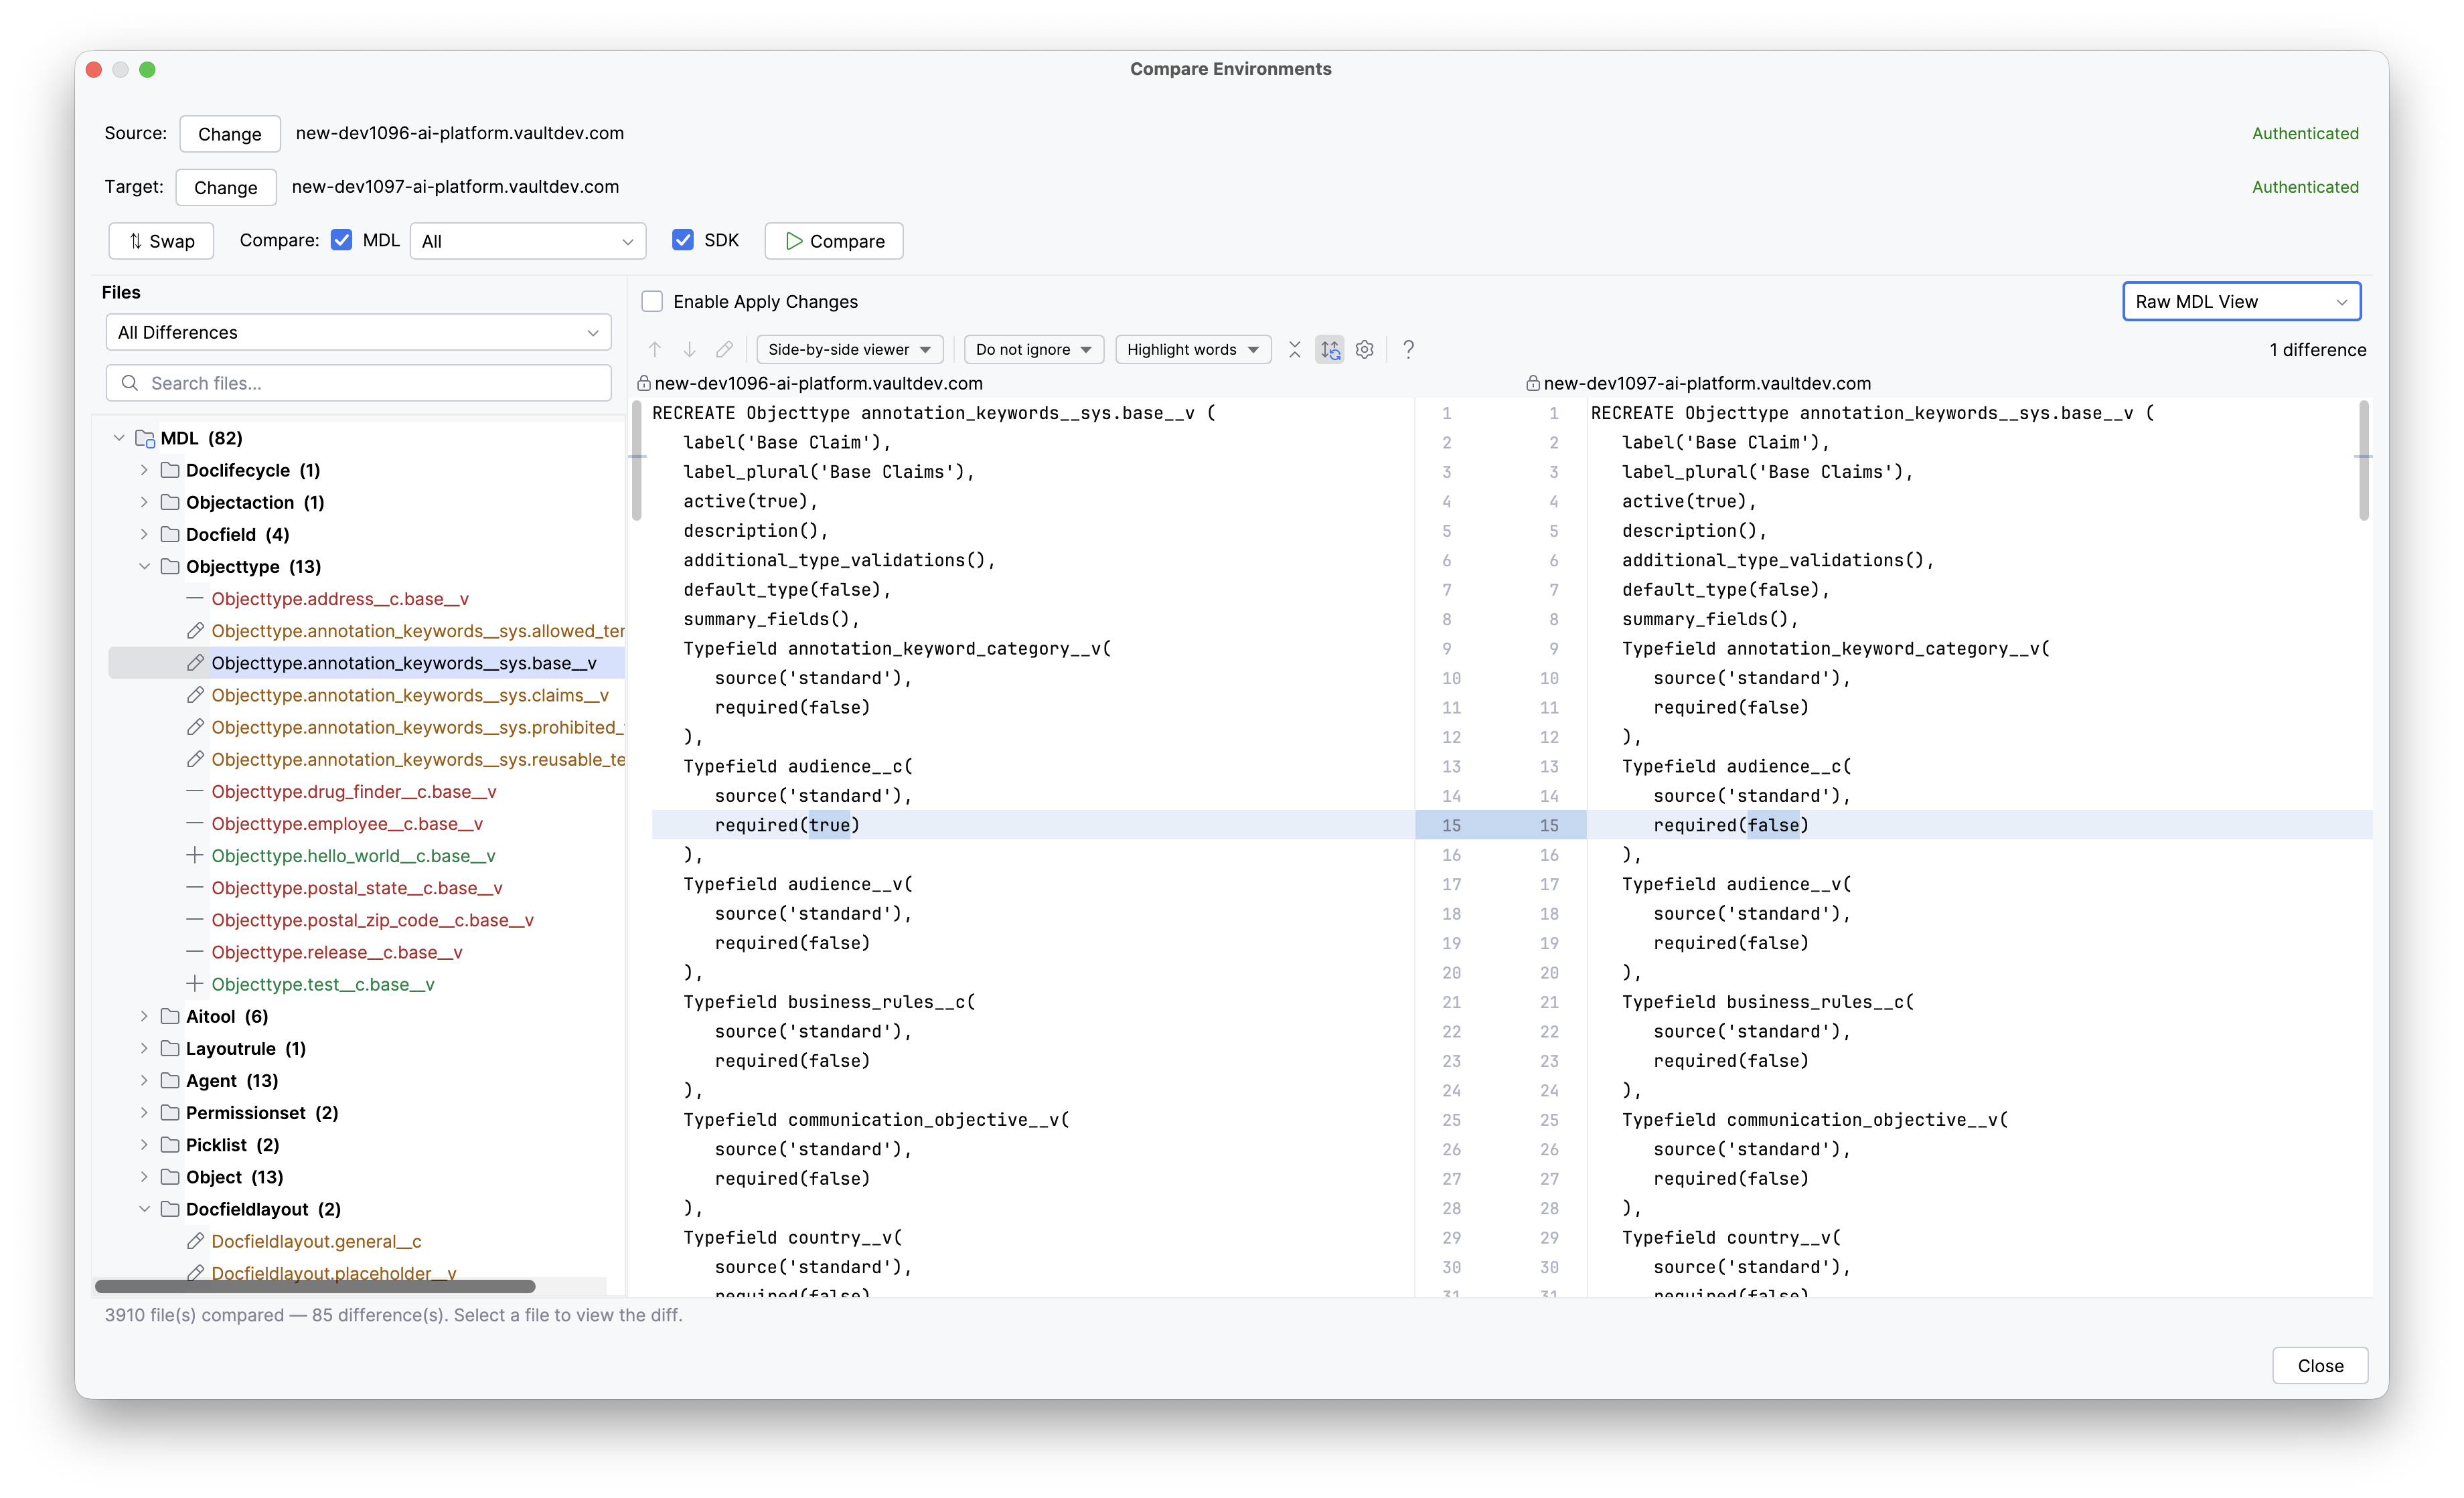
Task: Click the Compare play icon
Action: point(794,241)
